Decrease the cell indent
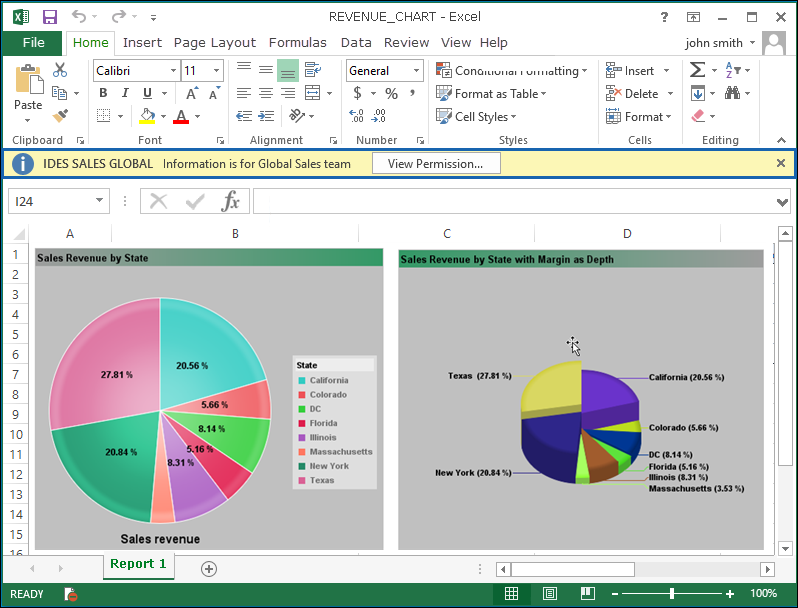 pos(244,117)
